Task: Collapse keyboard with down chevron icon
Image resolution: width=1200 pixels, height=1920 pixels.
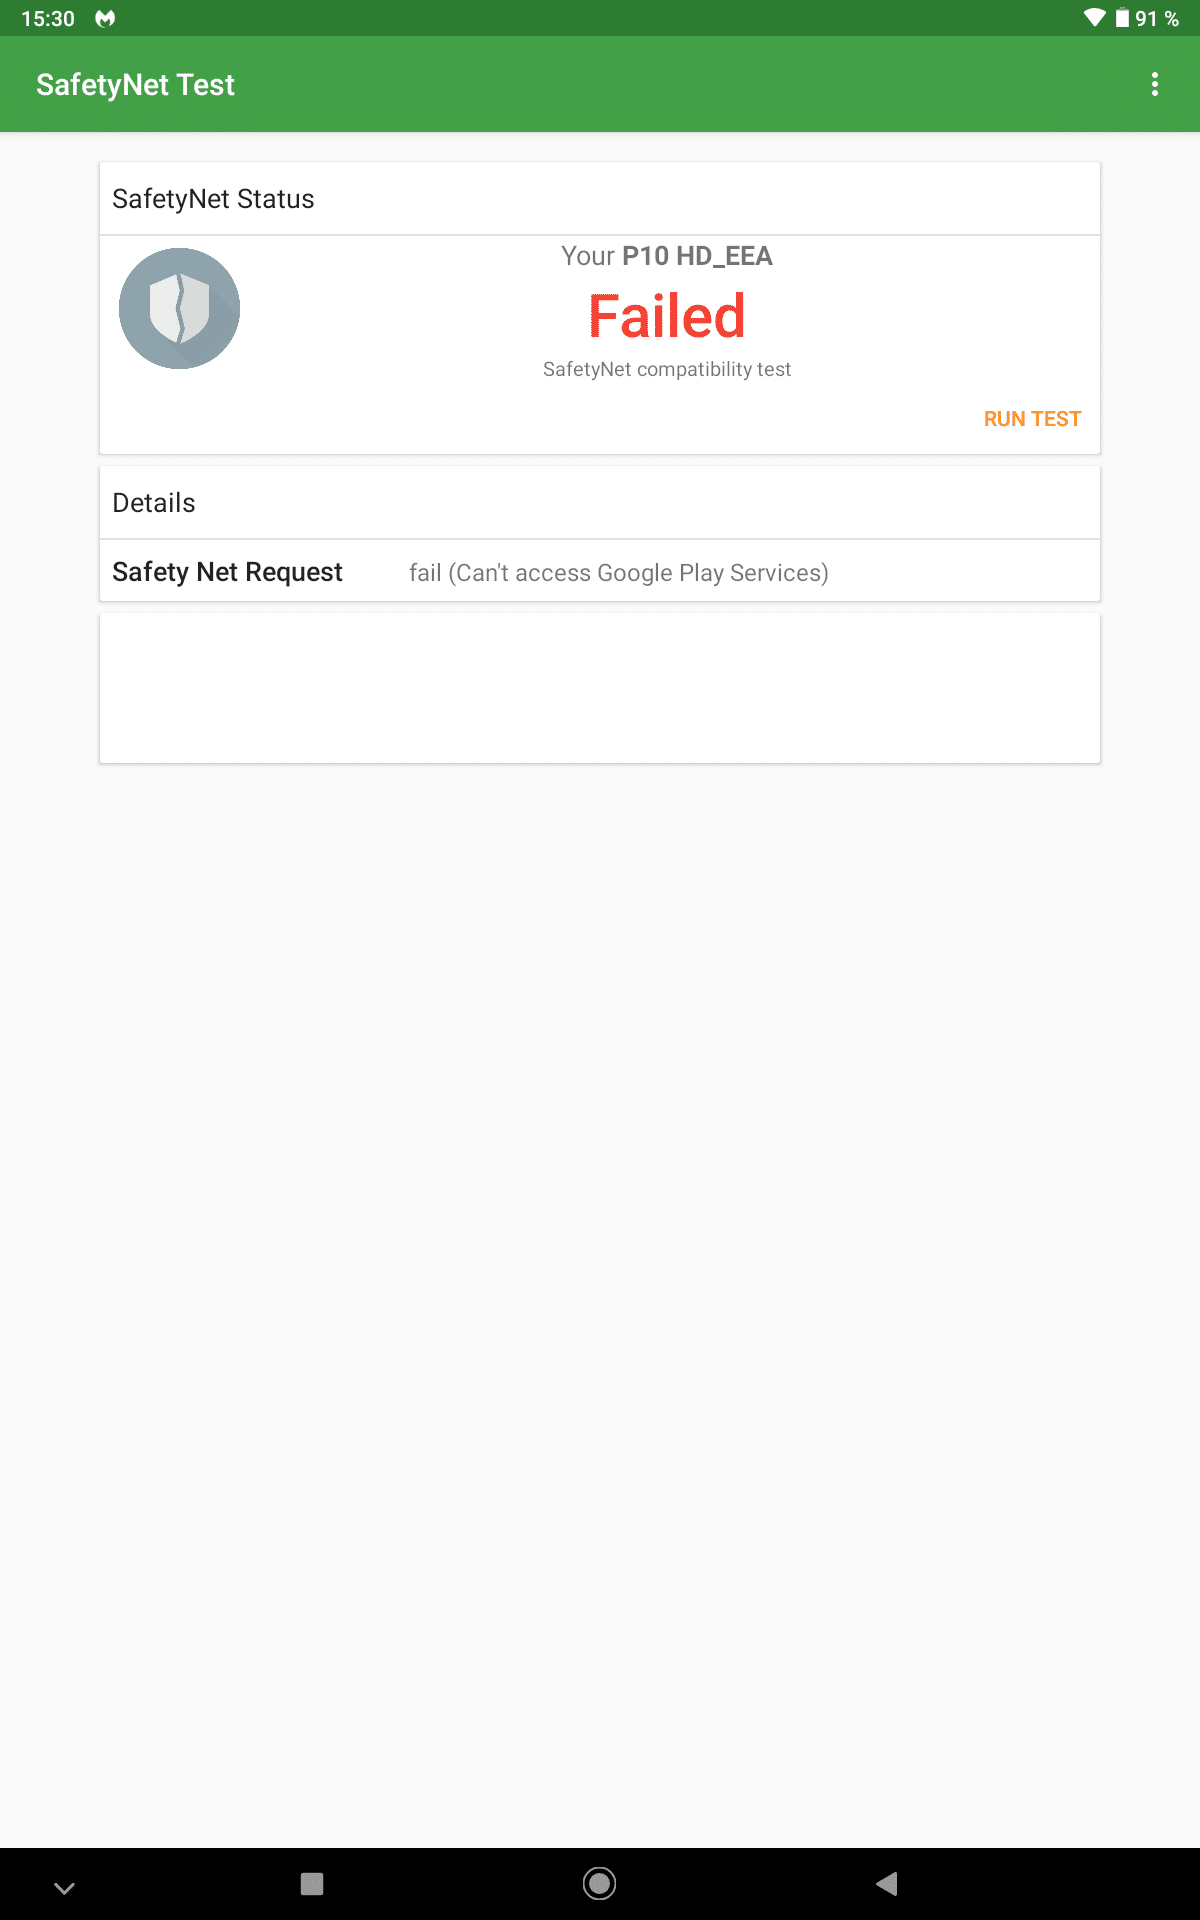Action: click(64, 1887)
